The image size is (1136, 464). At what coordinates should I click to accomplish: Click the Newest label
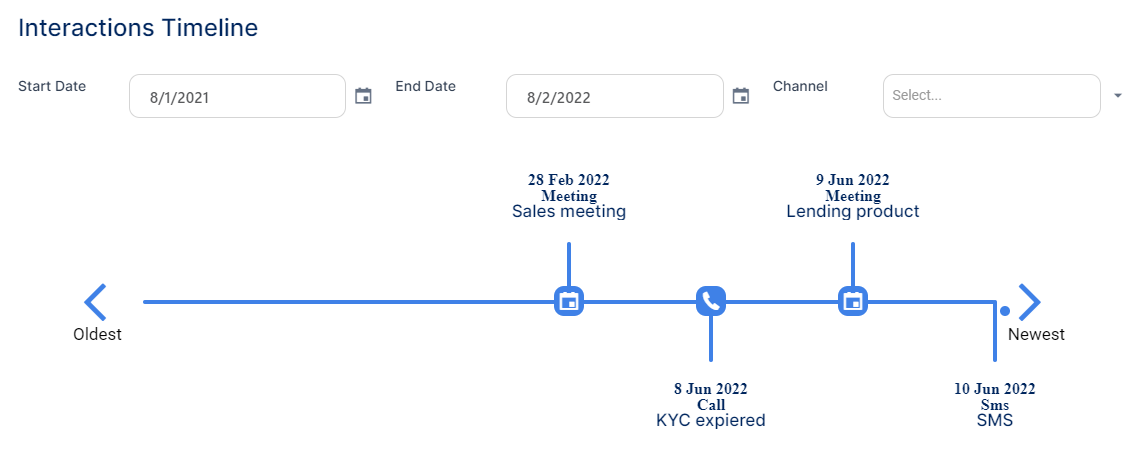1036,335
